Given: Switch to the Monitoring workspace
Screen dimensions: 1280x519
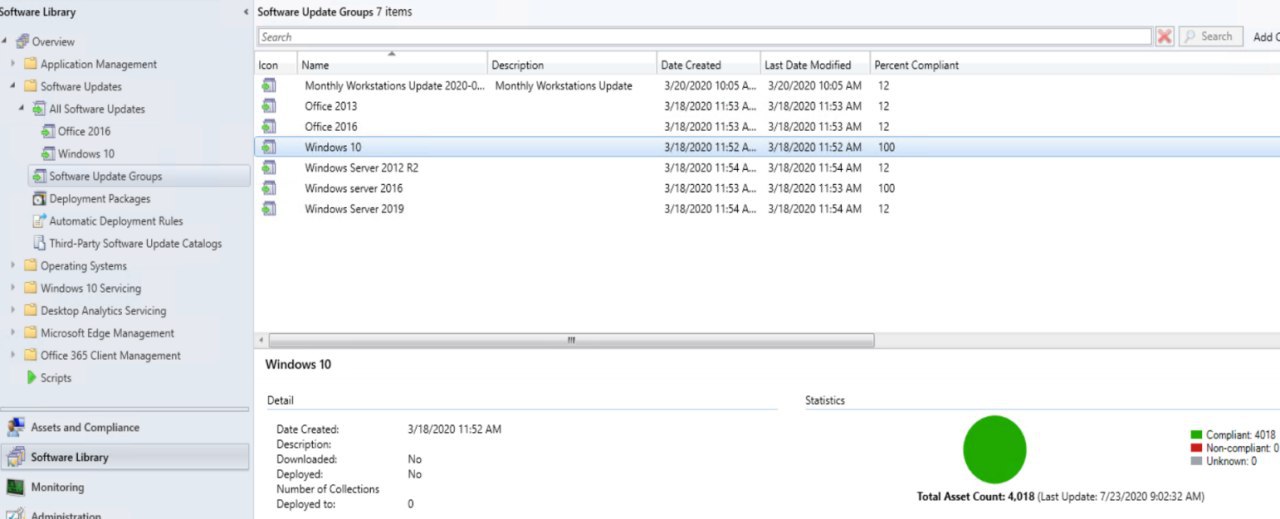Looking at the screenshot, I should point(125,487).
